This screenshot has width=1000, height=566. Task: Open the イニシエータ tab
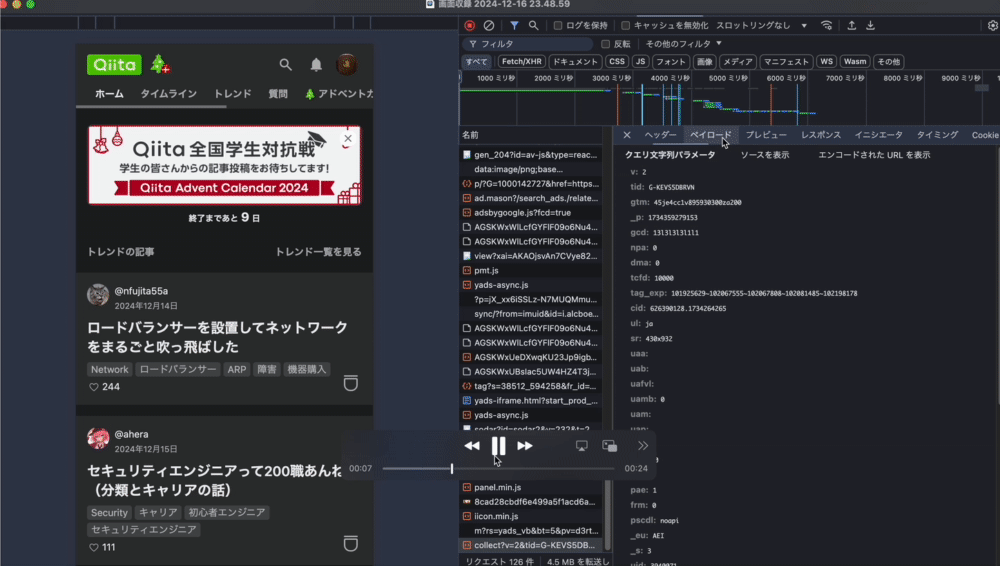coord(879,135)
